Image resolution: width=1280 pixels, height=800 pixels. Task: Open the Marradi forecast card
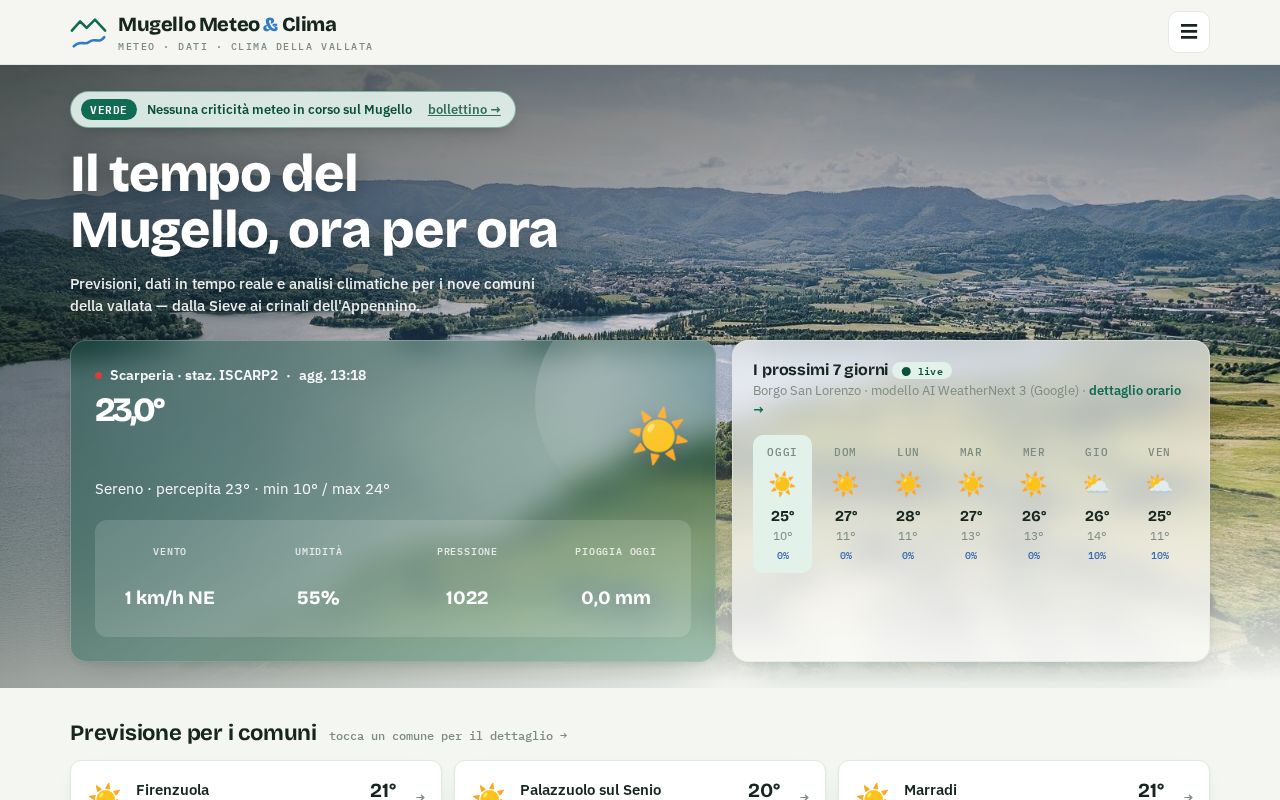point(1024,781)
